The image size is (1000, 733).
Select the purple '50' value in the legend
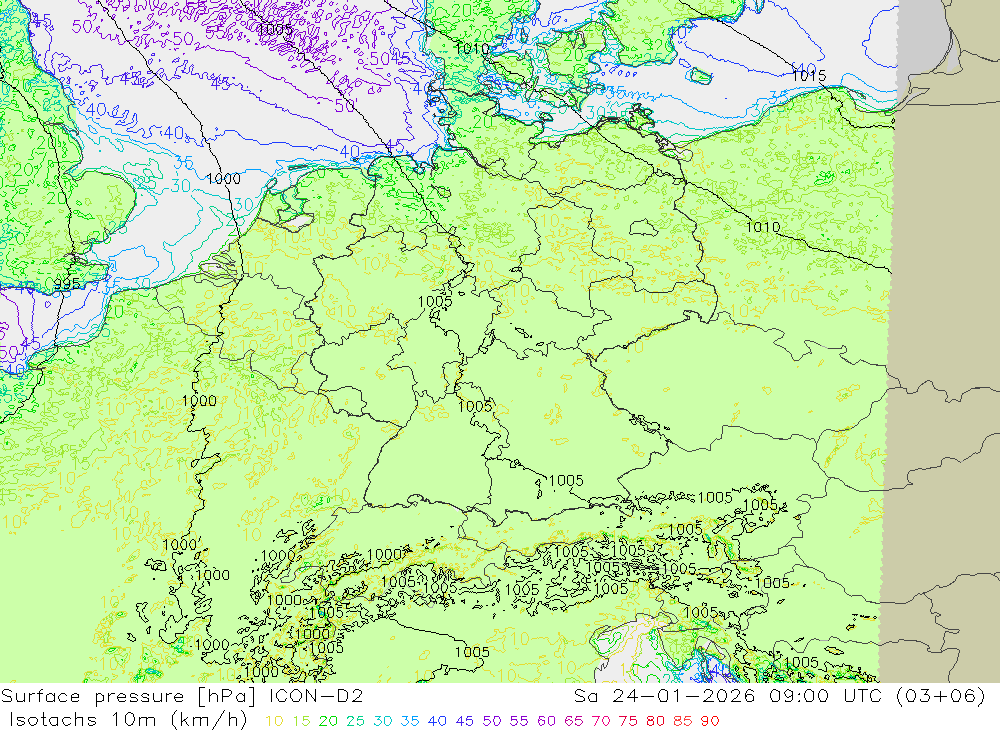click(x=492, y=722)
